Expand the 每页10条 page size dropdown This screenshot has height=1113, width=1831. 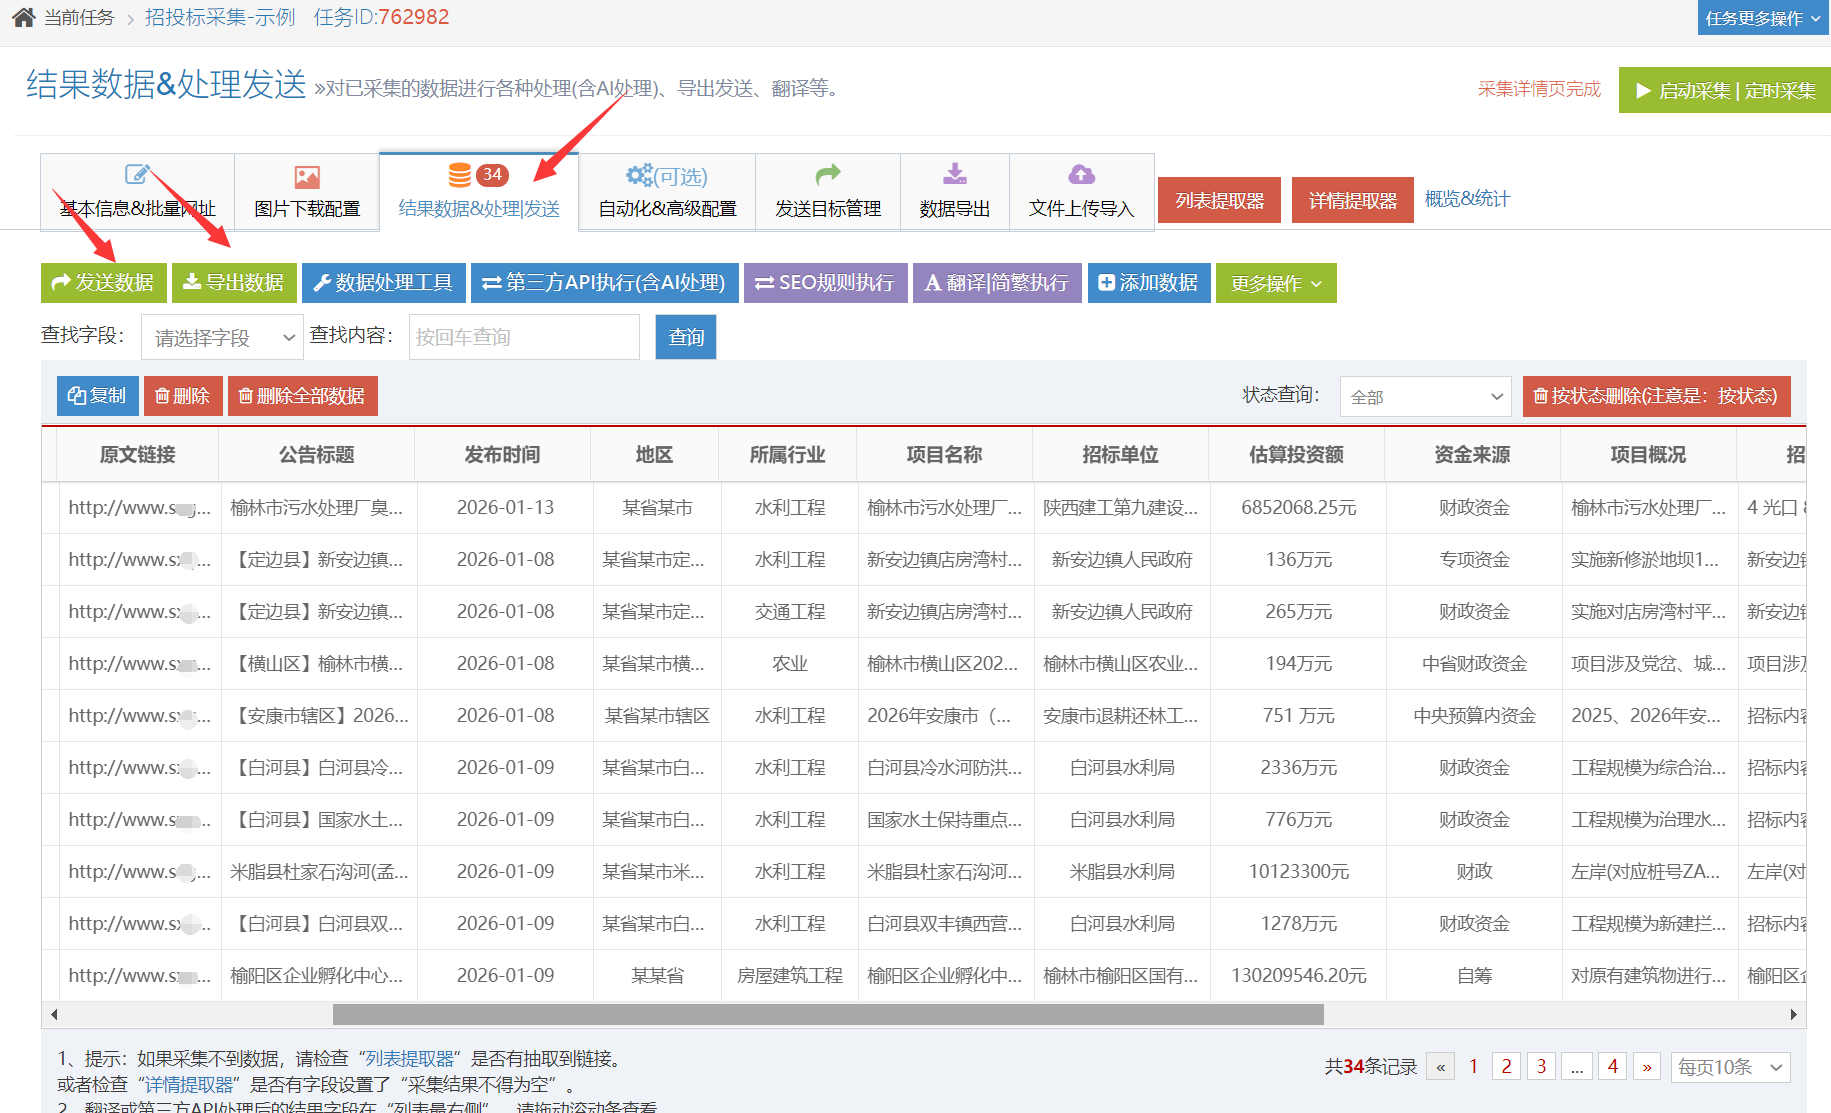click(x=1730, y=1067)
